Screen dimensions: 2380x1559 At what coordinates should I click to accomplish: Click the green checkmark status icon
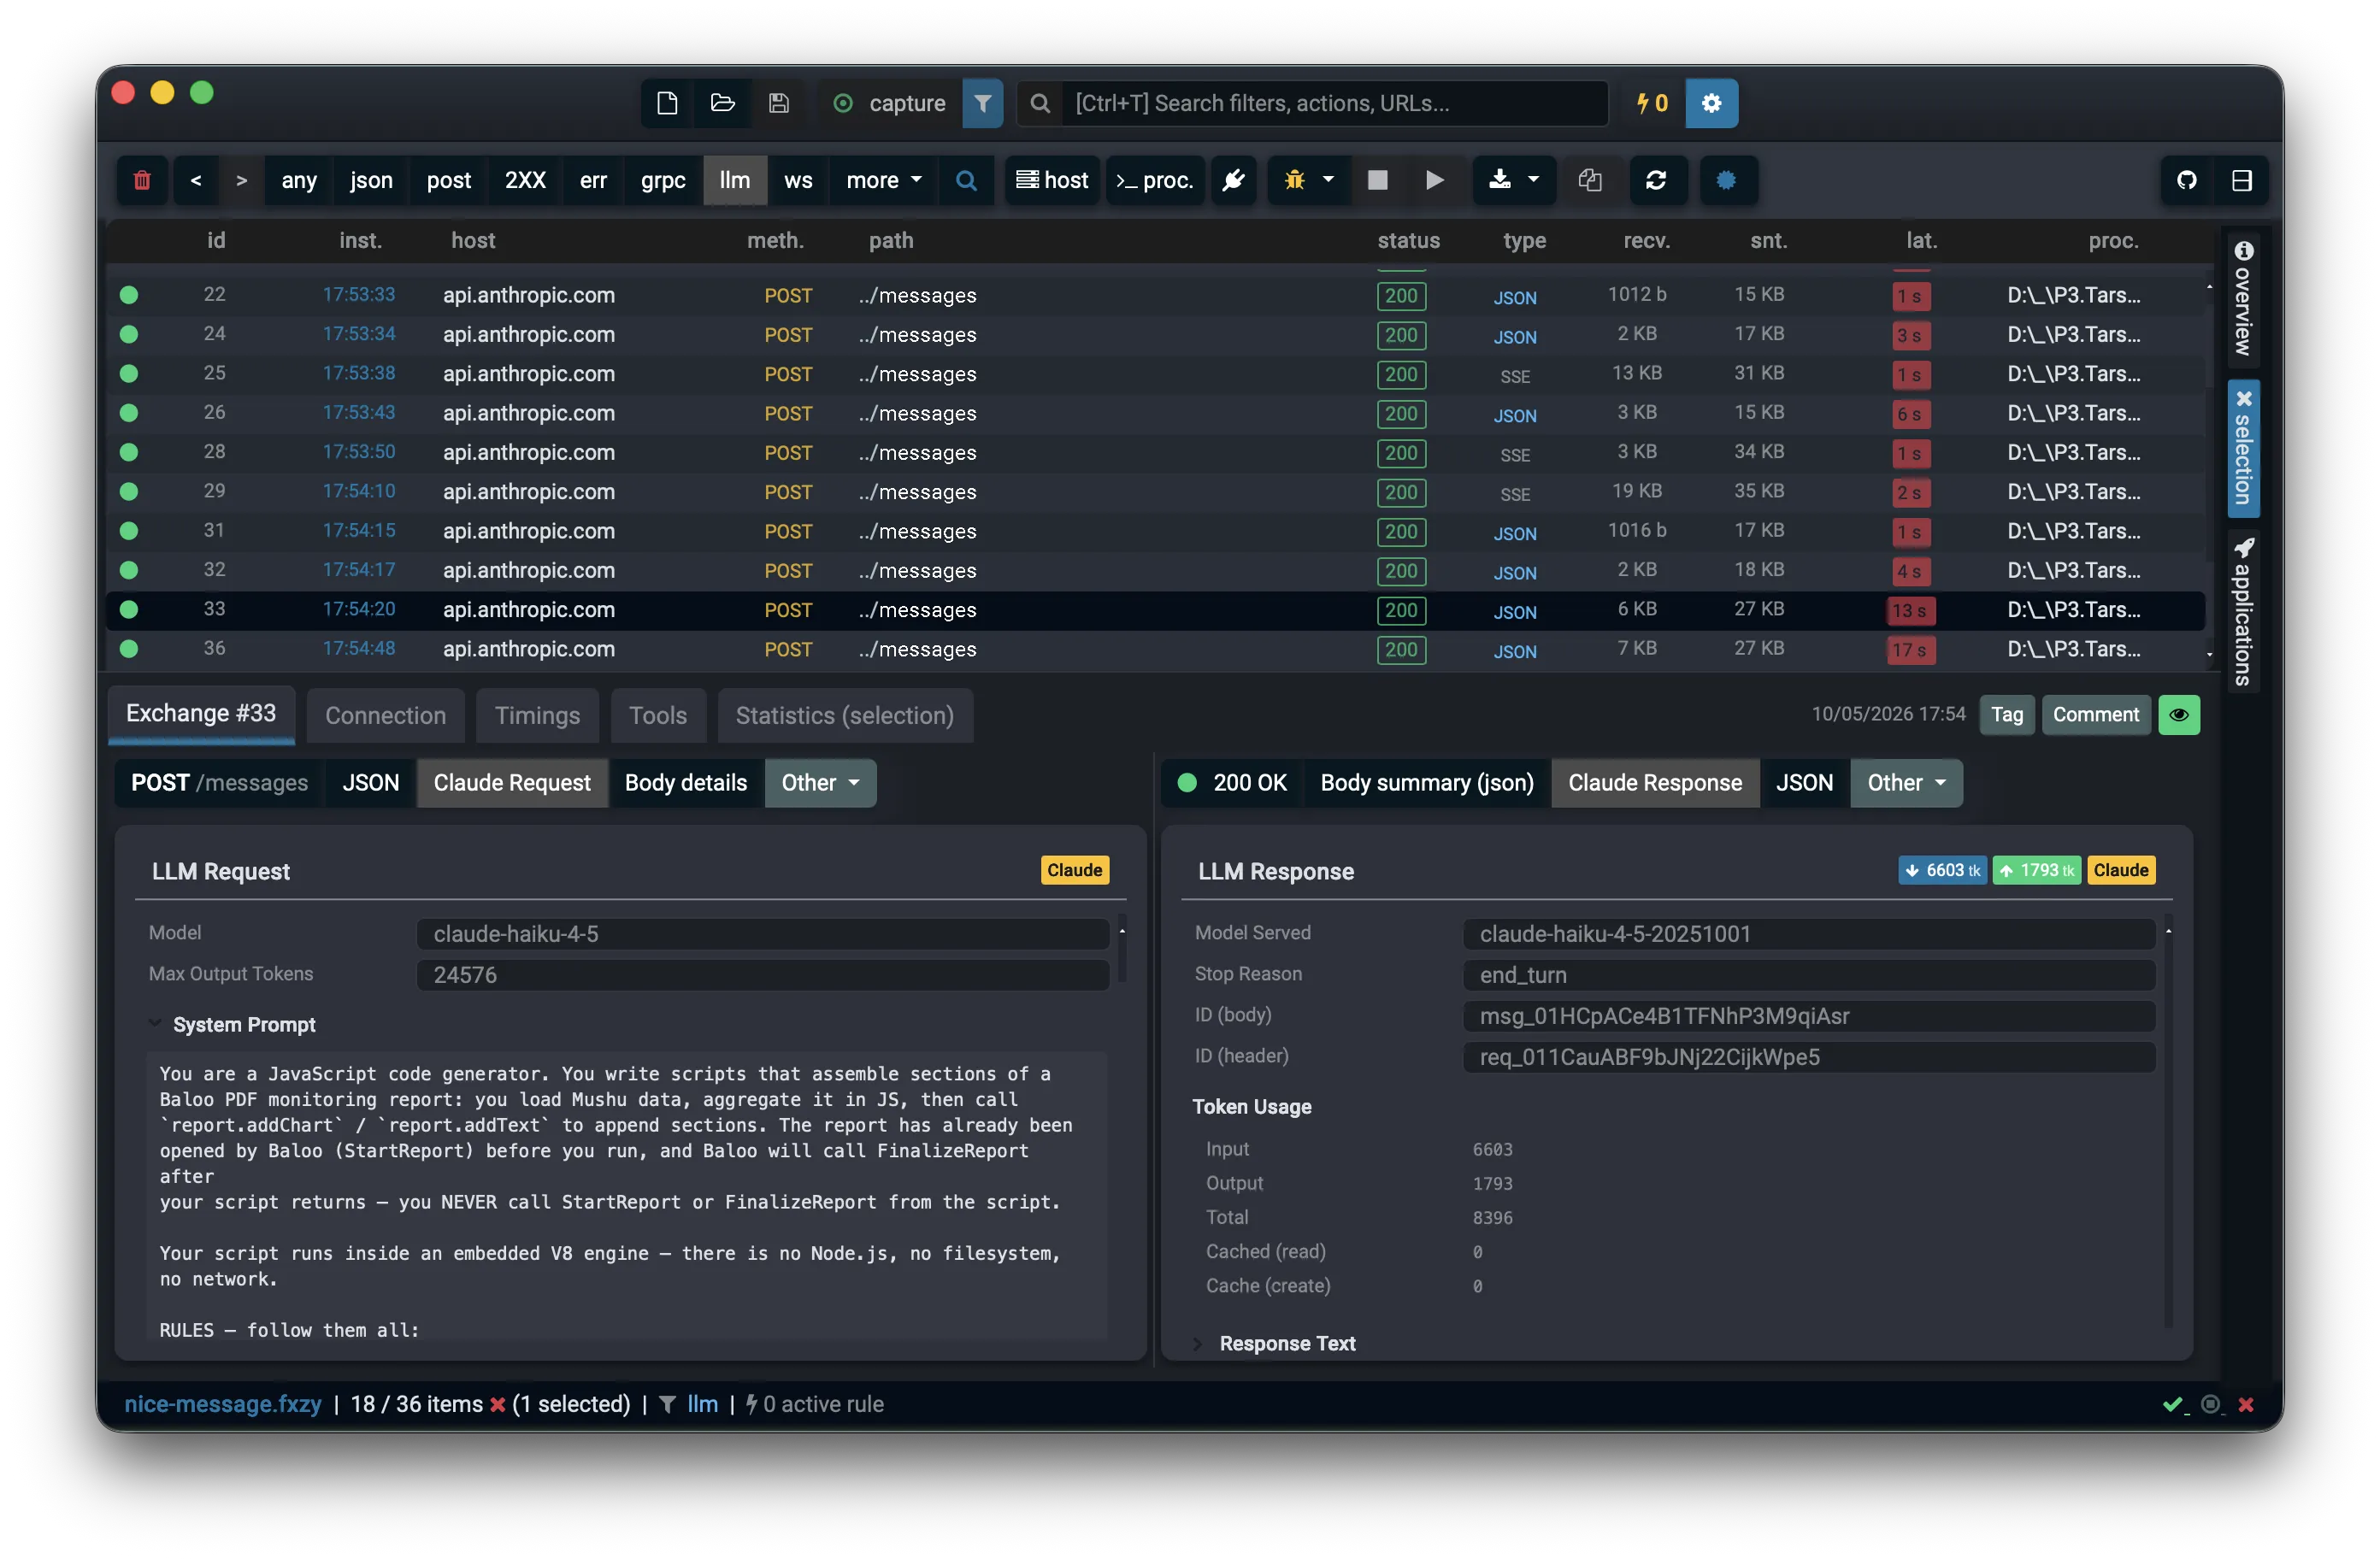click(x=2173, y=1405)
